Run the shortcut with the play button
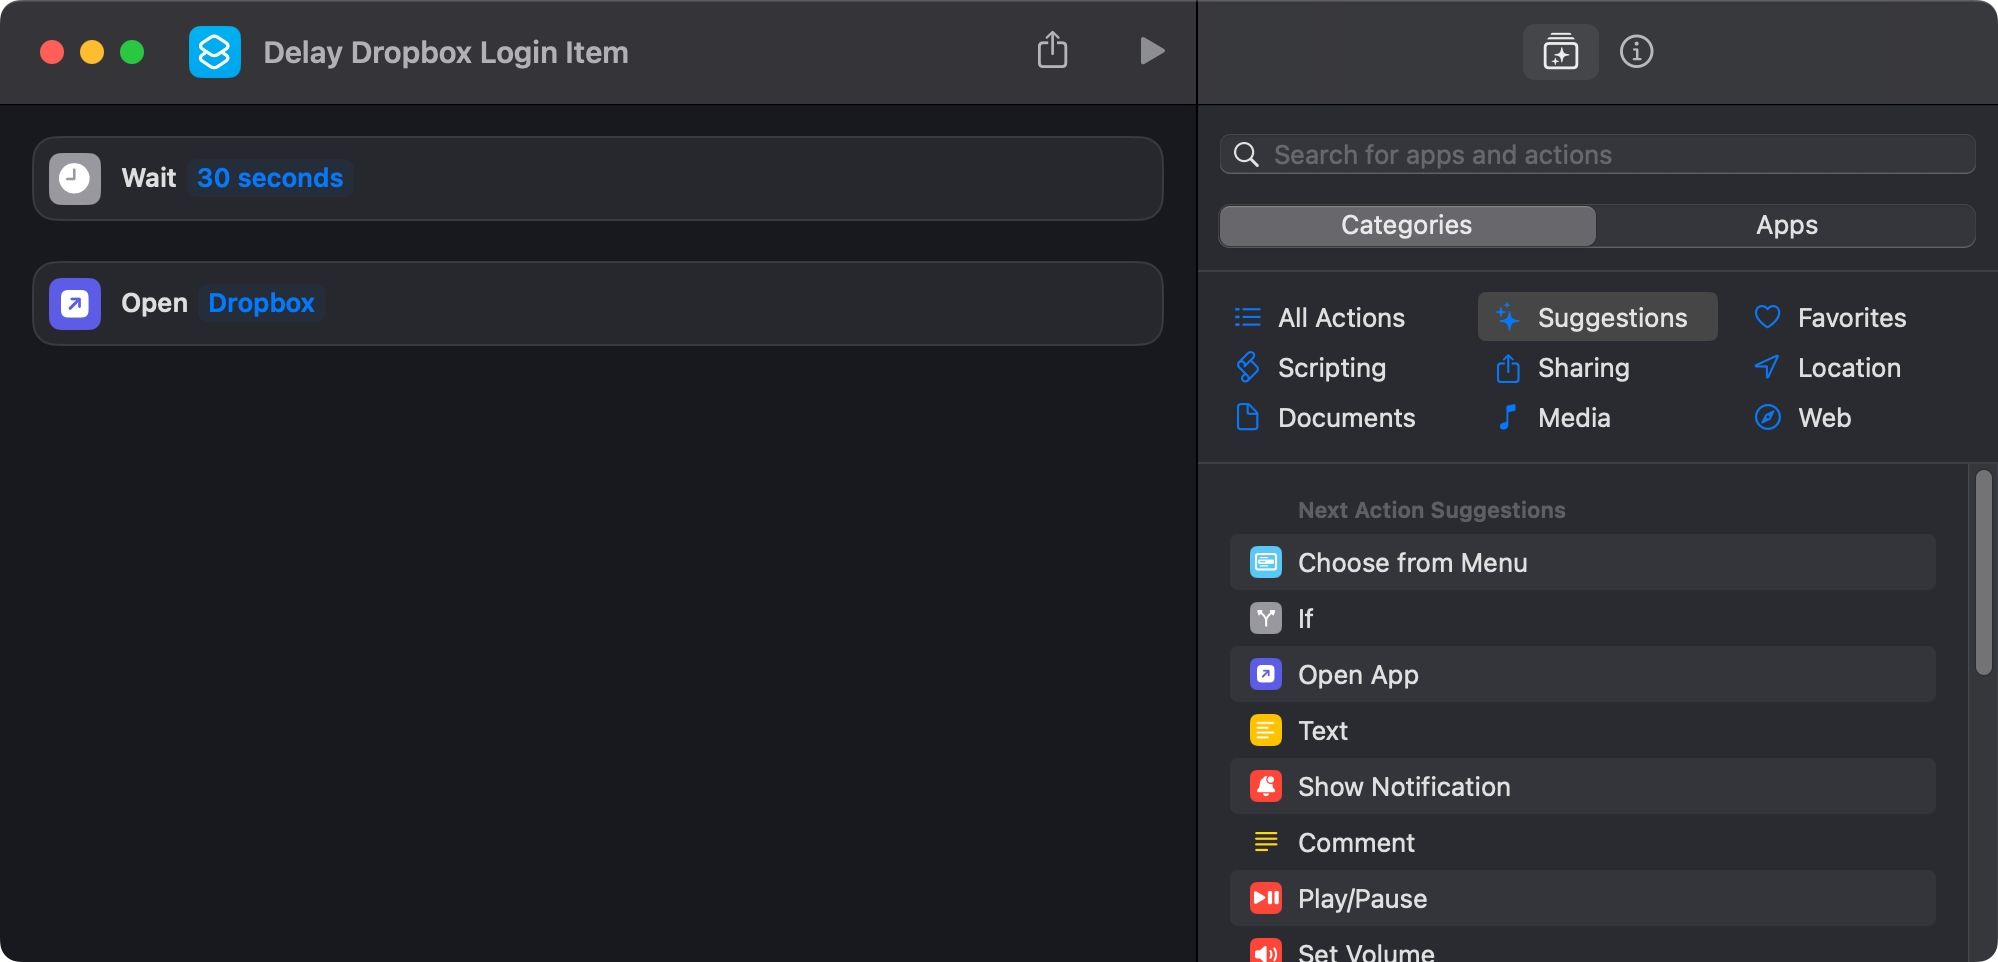This screenshot has width=1998, height=962. pyautogui.click(x=1152, y=51)
